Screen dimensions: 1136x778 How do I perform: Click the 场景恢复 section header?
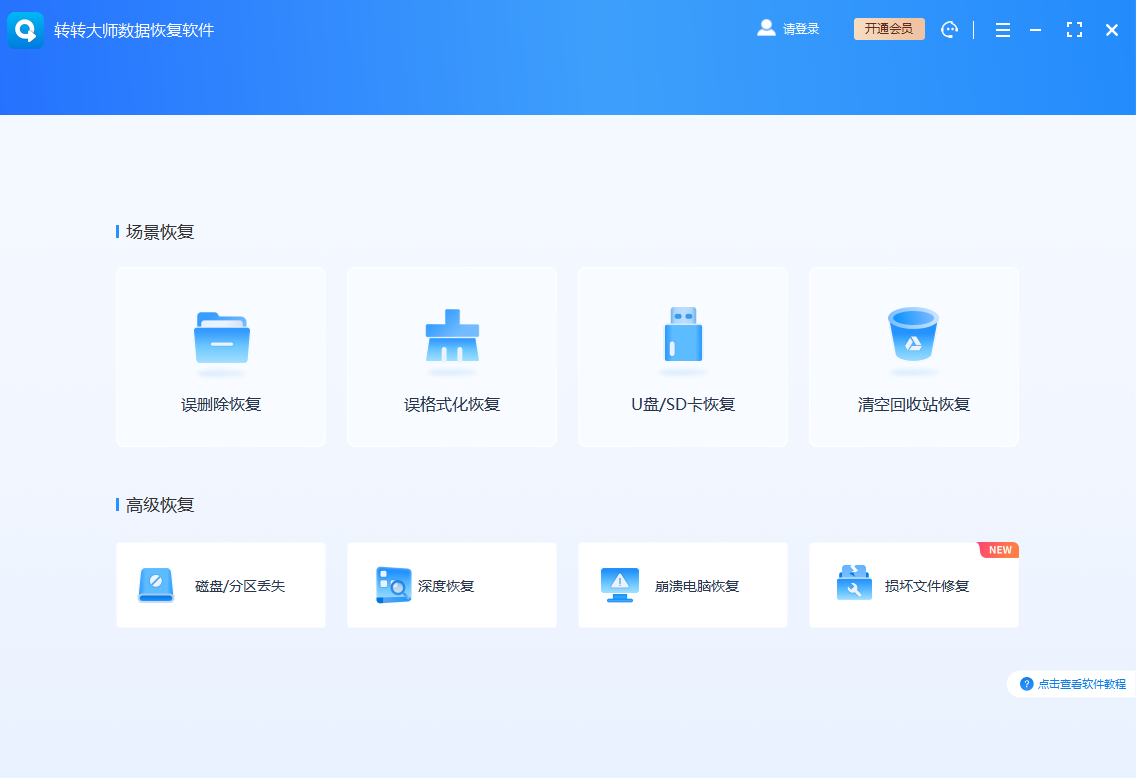pos(158,231)
